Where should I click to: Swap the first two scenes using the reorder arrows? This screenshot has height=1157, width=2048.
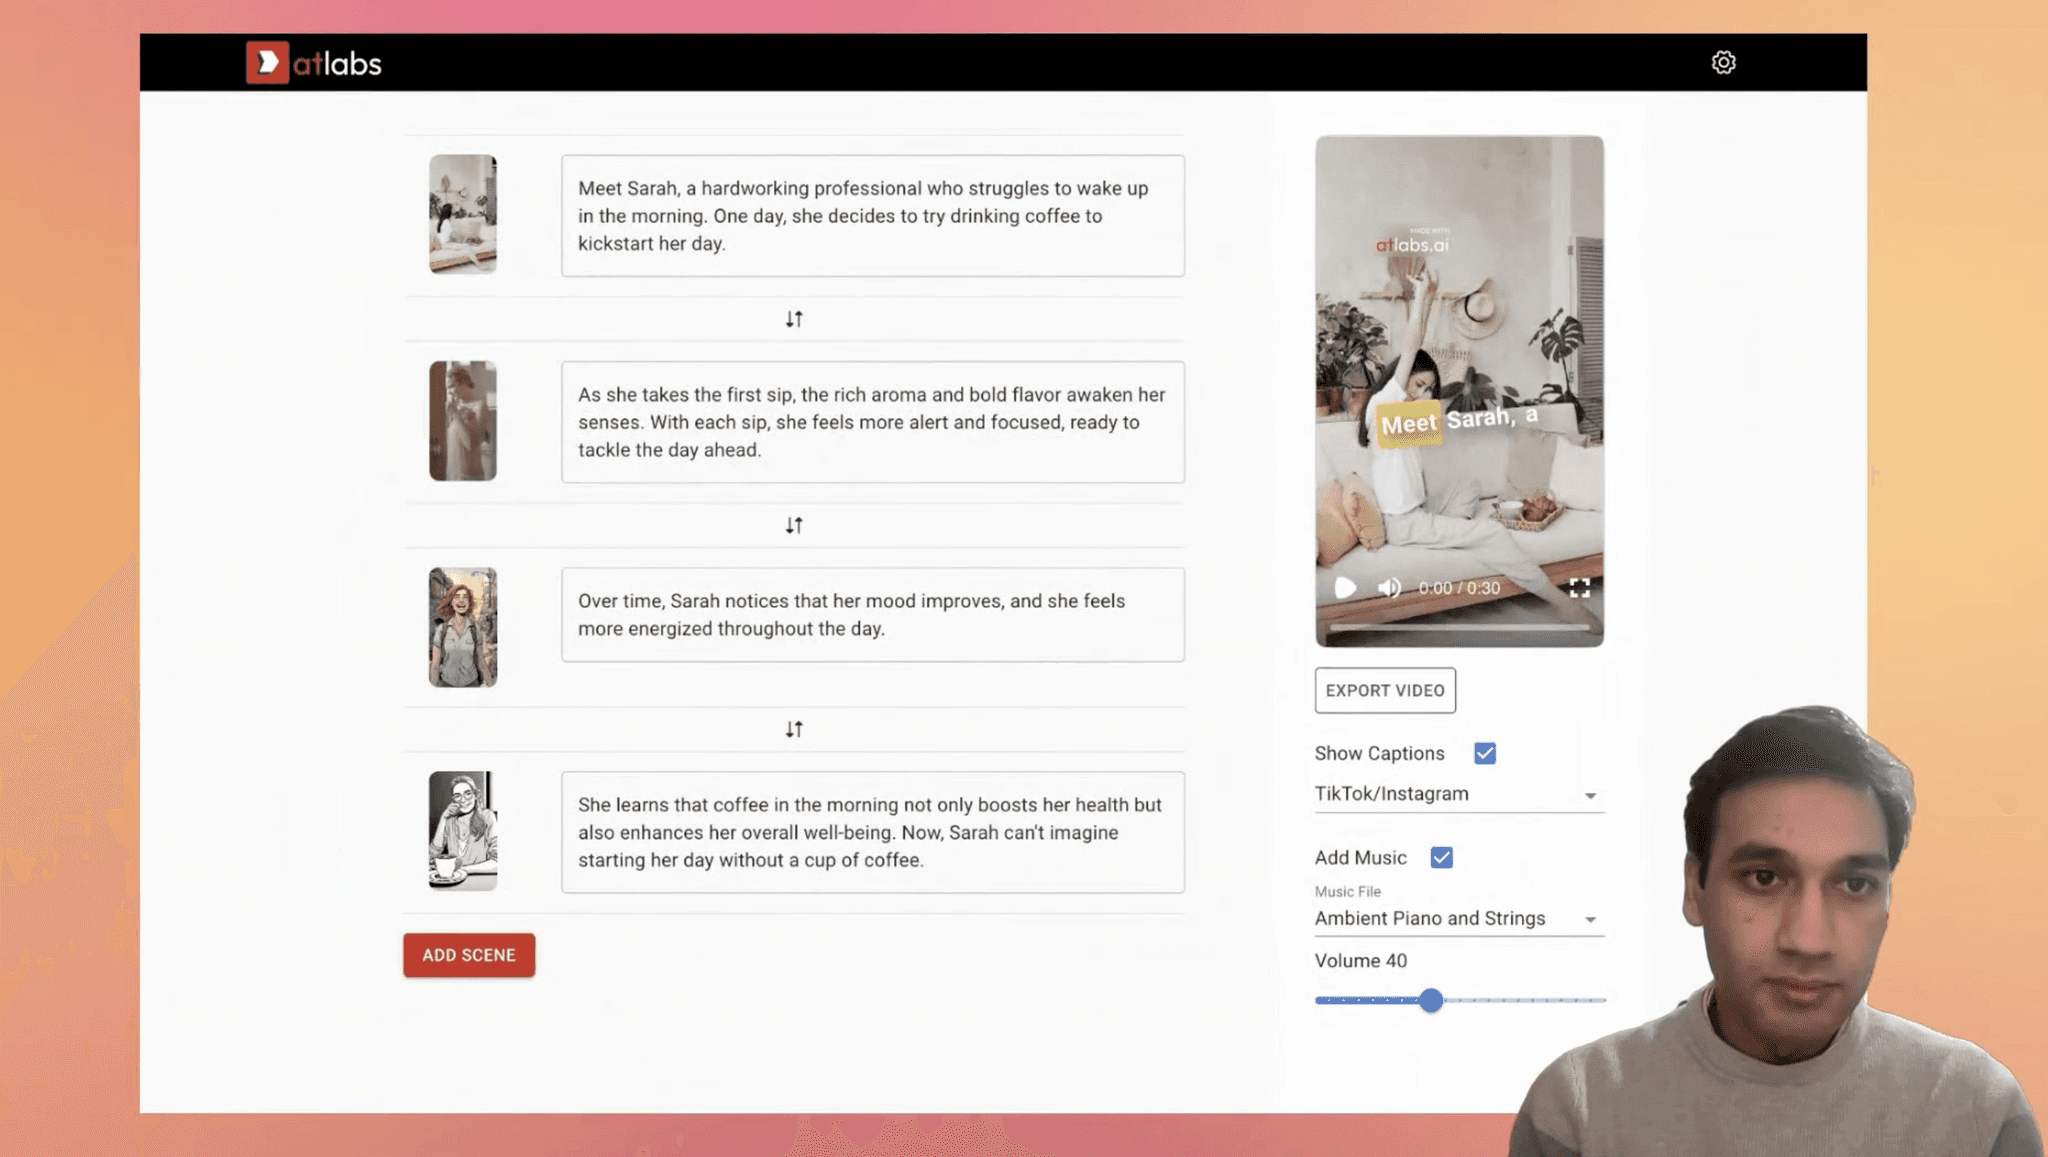click(x=794, y=318)
